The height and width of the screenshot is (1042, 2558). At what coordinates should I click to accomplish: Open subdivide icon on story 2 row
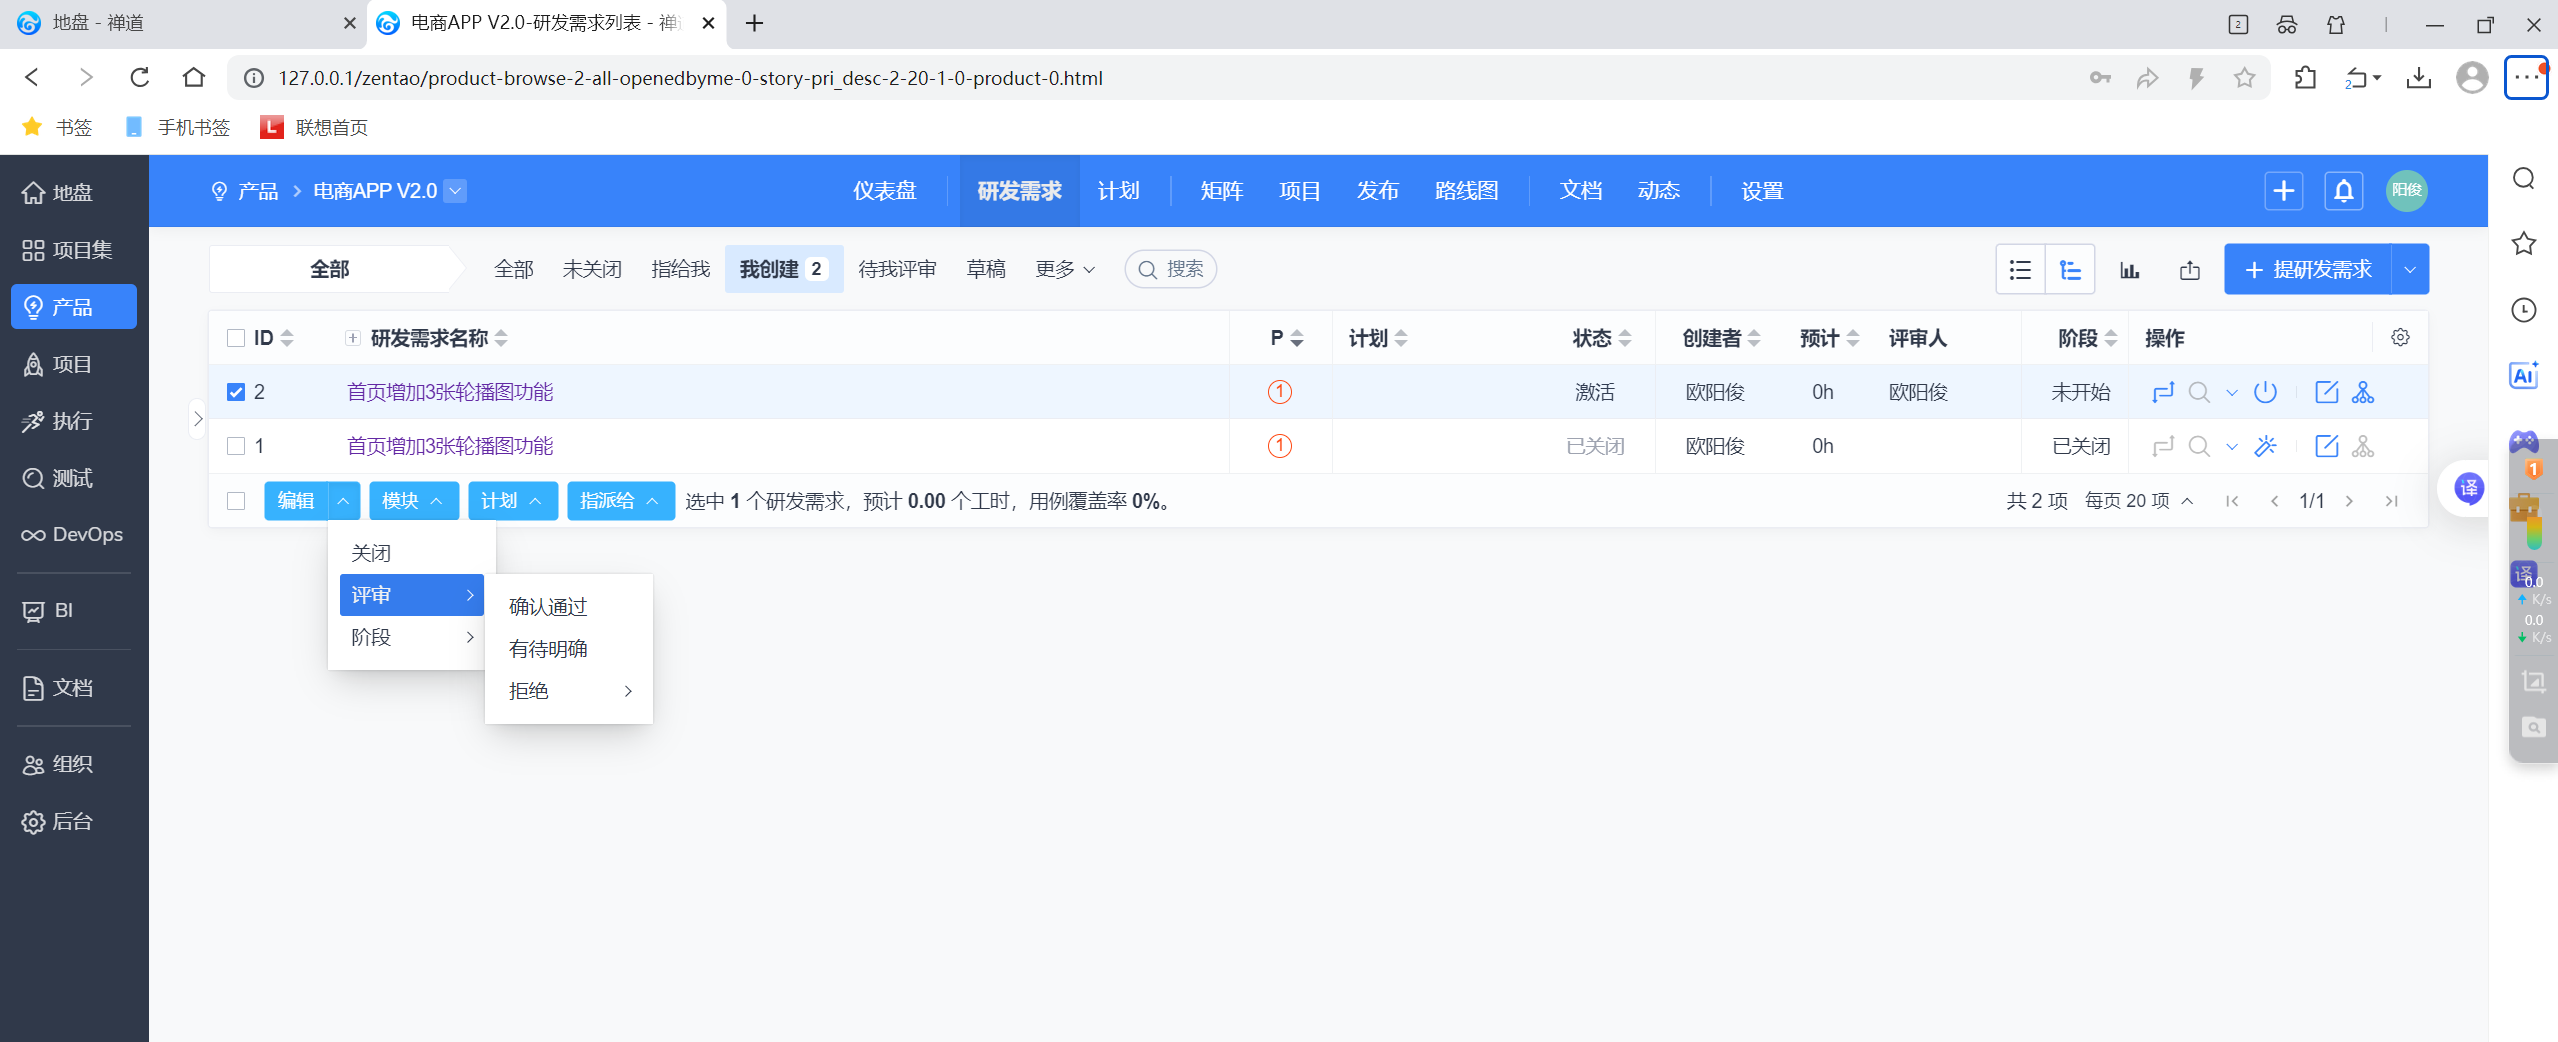[2364, 392]
